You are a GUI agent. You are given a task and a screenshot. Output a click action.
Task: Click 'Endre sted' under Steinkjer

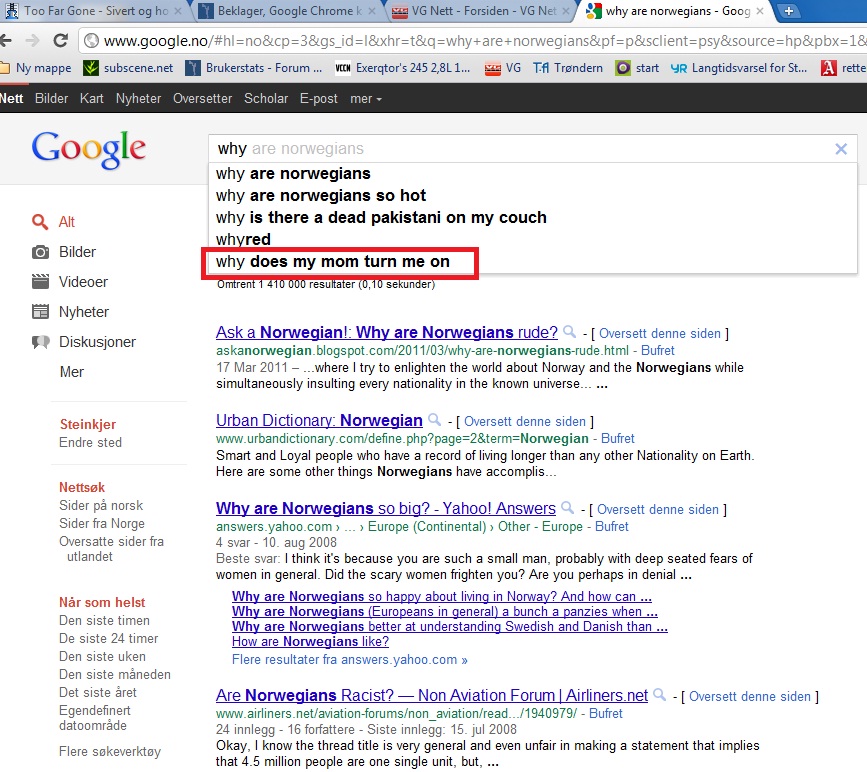point(90,442)
